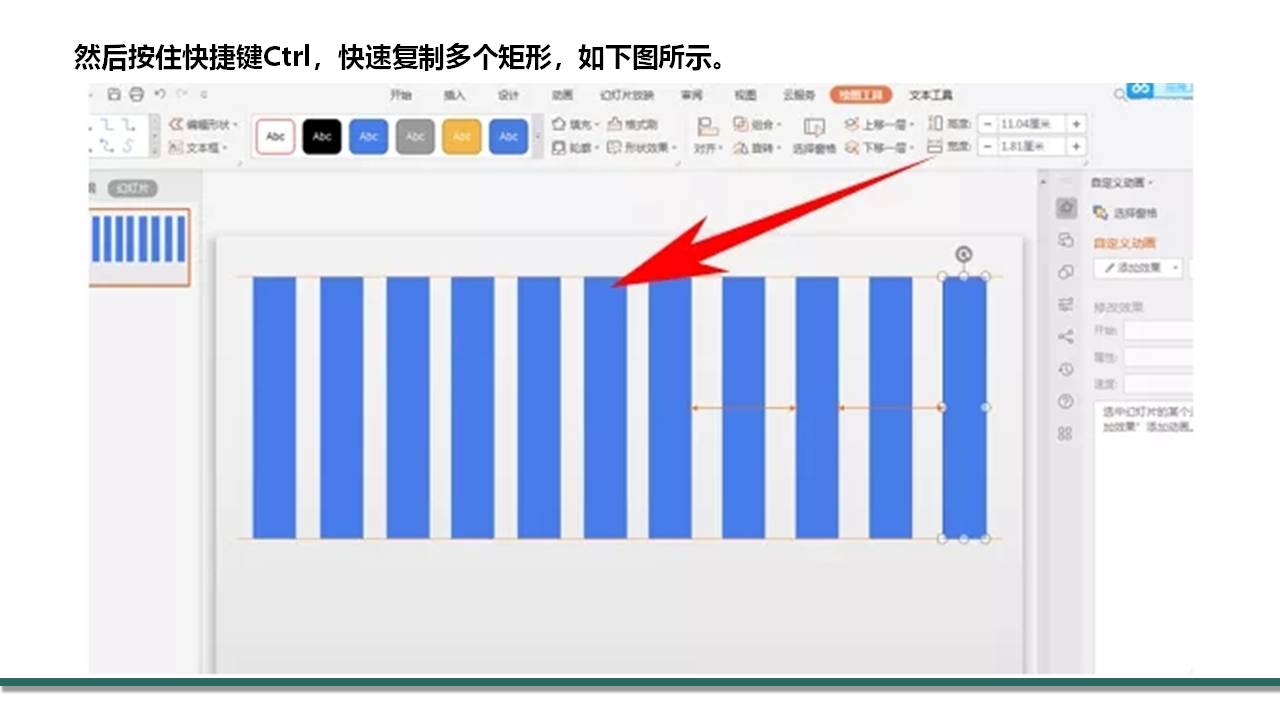Viewport: 1280px width, 720px height.
Task: Apply the yellow Abc shape style
Action: click(462, 137)
